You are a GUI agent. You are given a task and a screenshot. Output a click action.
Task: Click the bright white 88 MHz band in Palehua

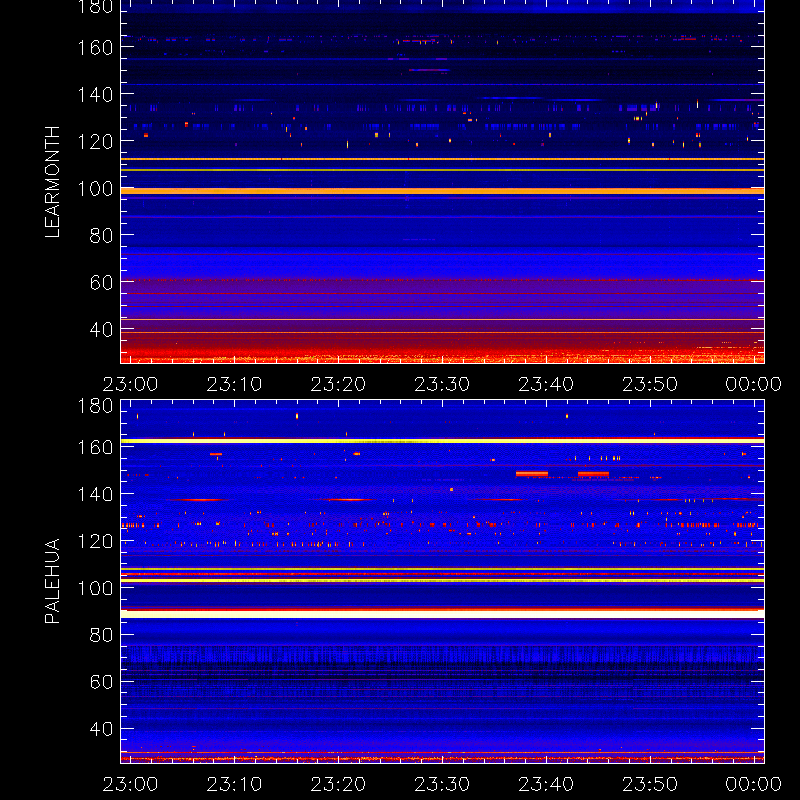tap(442, 614)
